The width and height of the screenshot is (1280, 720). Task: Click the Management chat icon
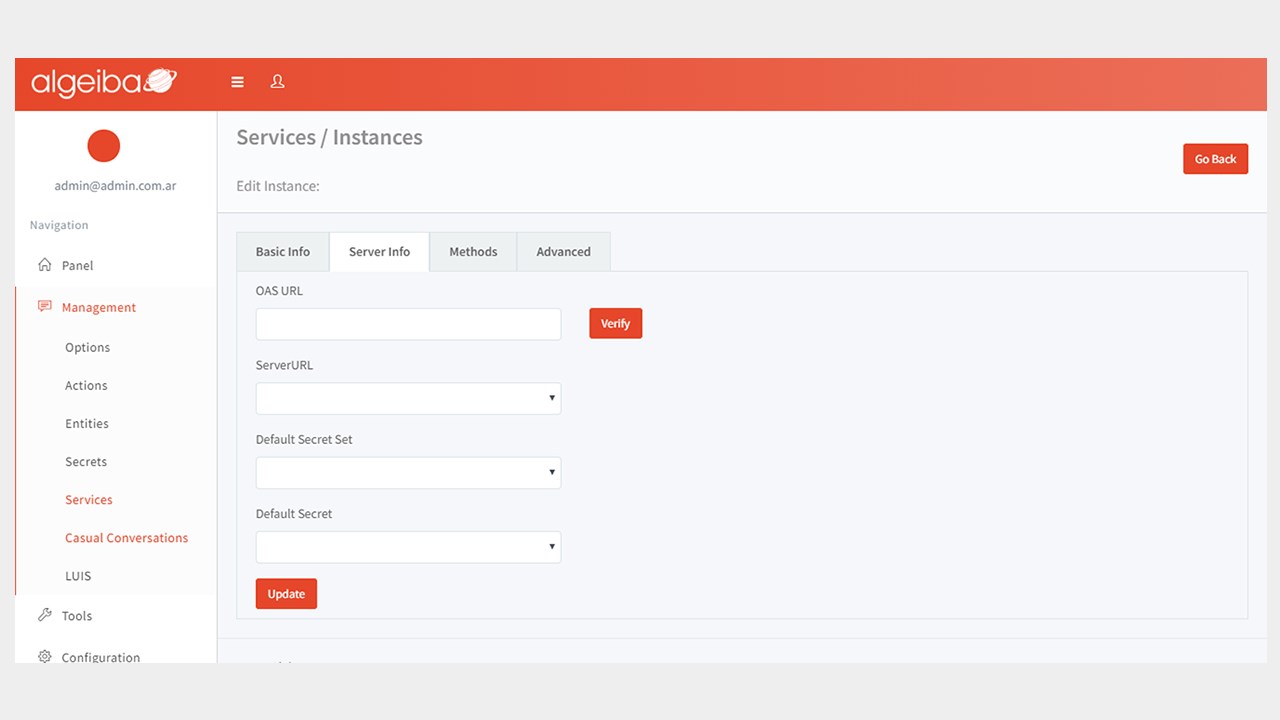click(44, 307)
